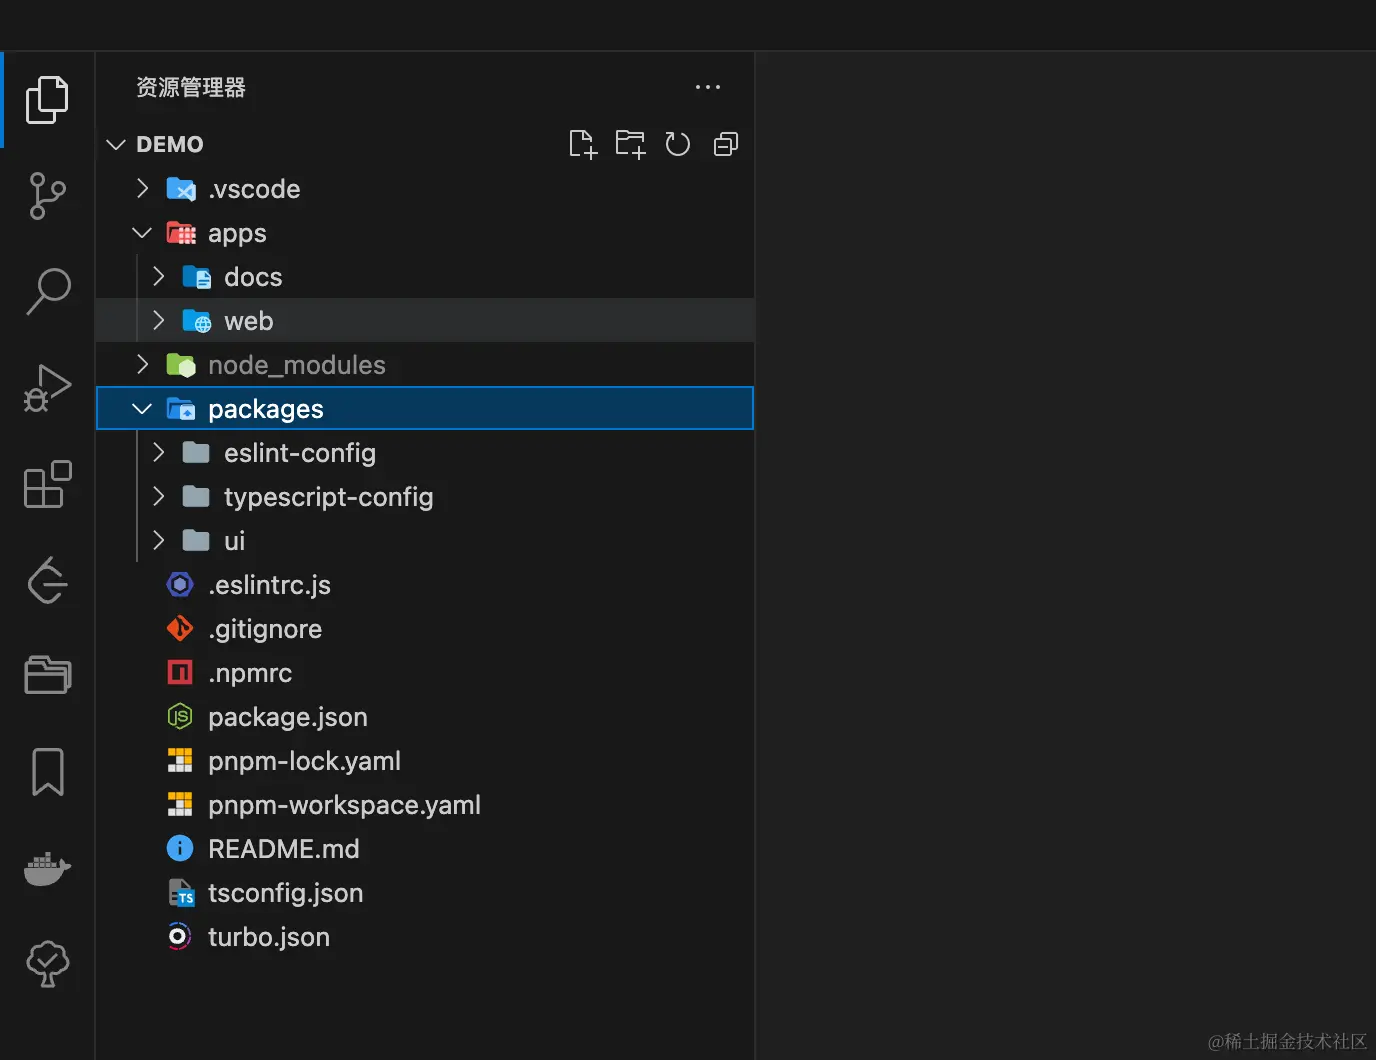Click the npm icon of .npmrc
The width and height of the screenshot is (1376, 1060).
pyautogui.click(x=180, y=672)
